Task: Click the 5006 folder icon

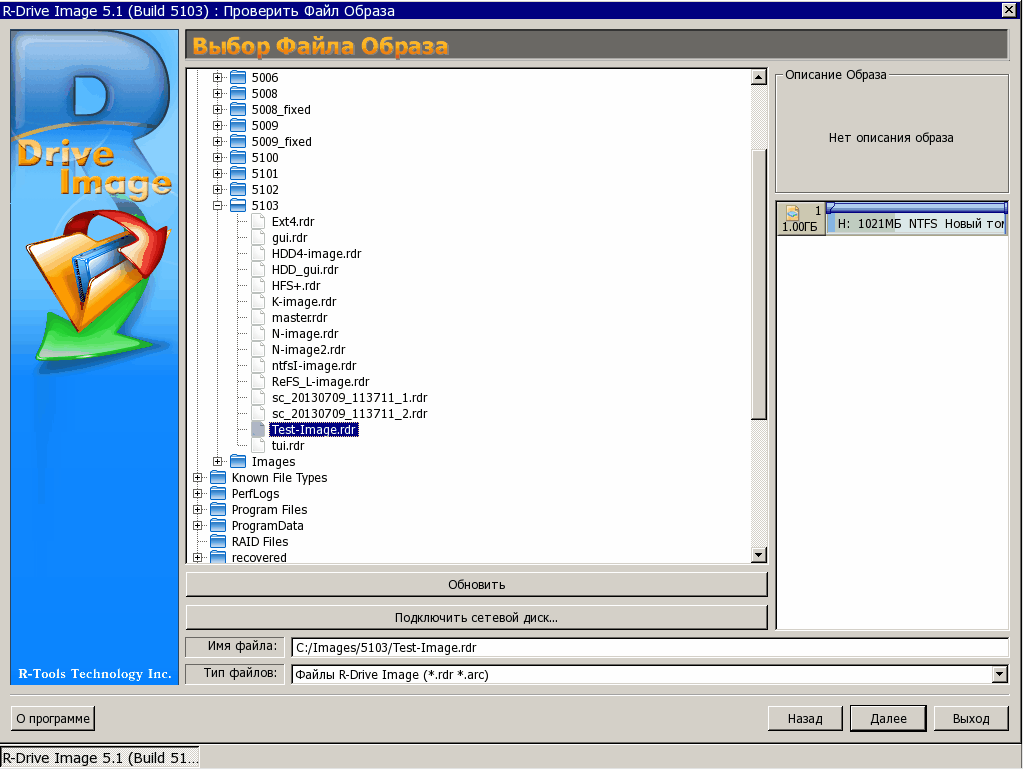Action: 238,78
